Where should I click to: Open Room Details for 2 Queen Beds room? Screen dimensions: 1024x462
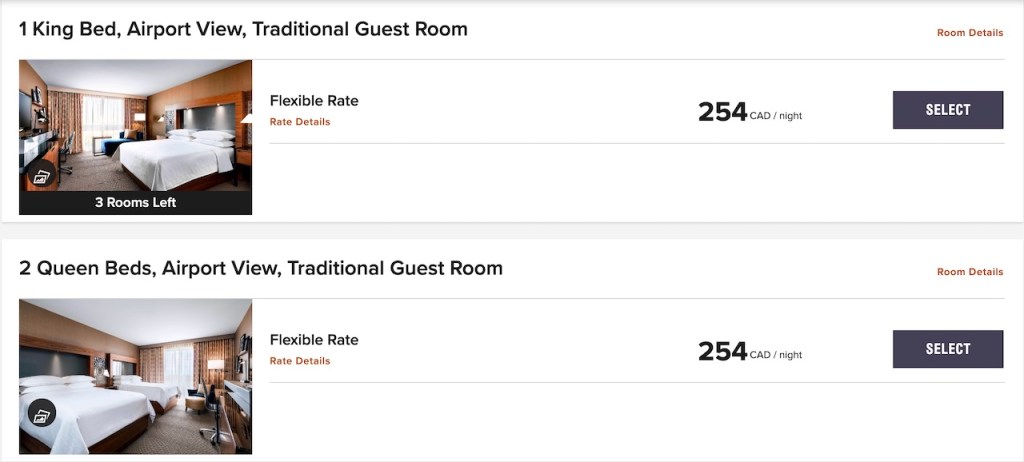click(x=969, y=272)
